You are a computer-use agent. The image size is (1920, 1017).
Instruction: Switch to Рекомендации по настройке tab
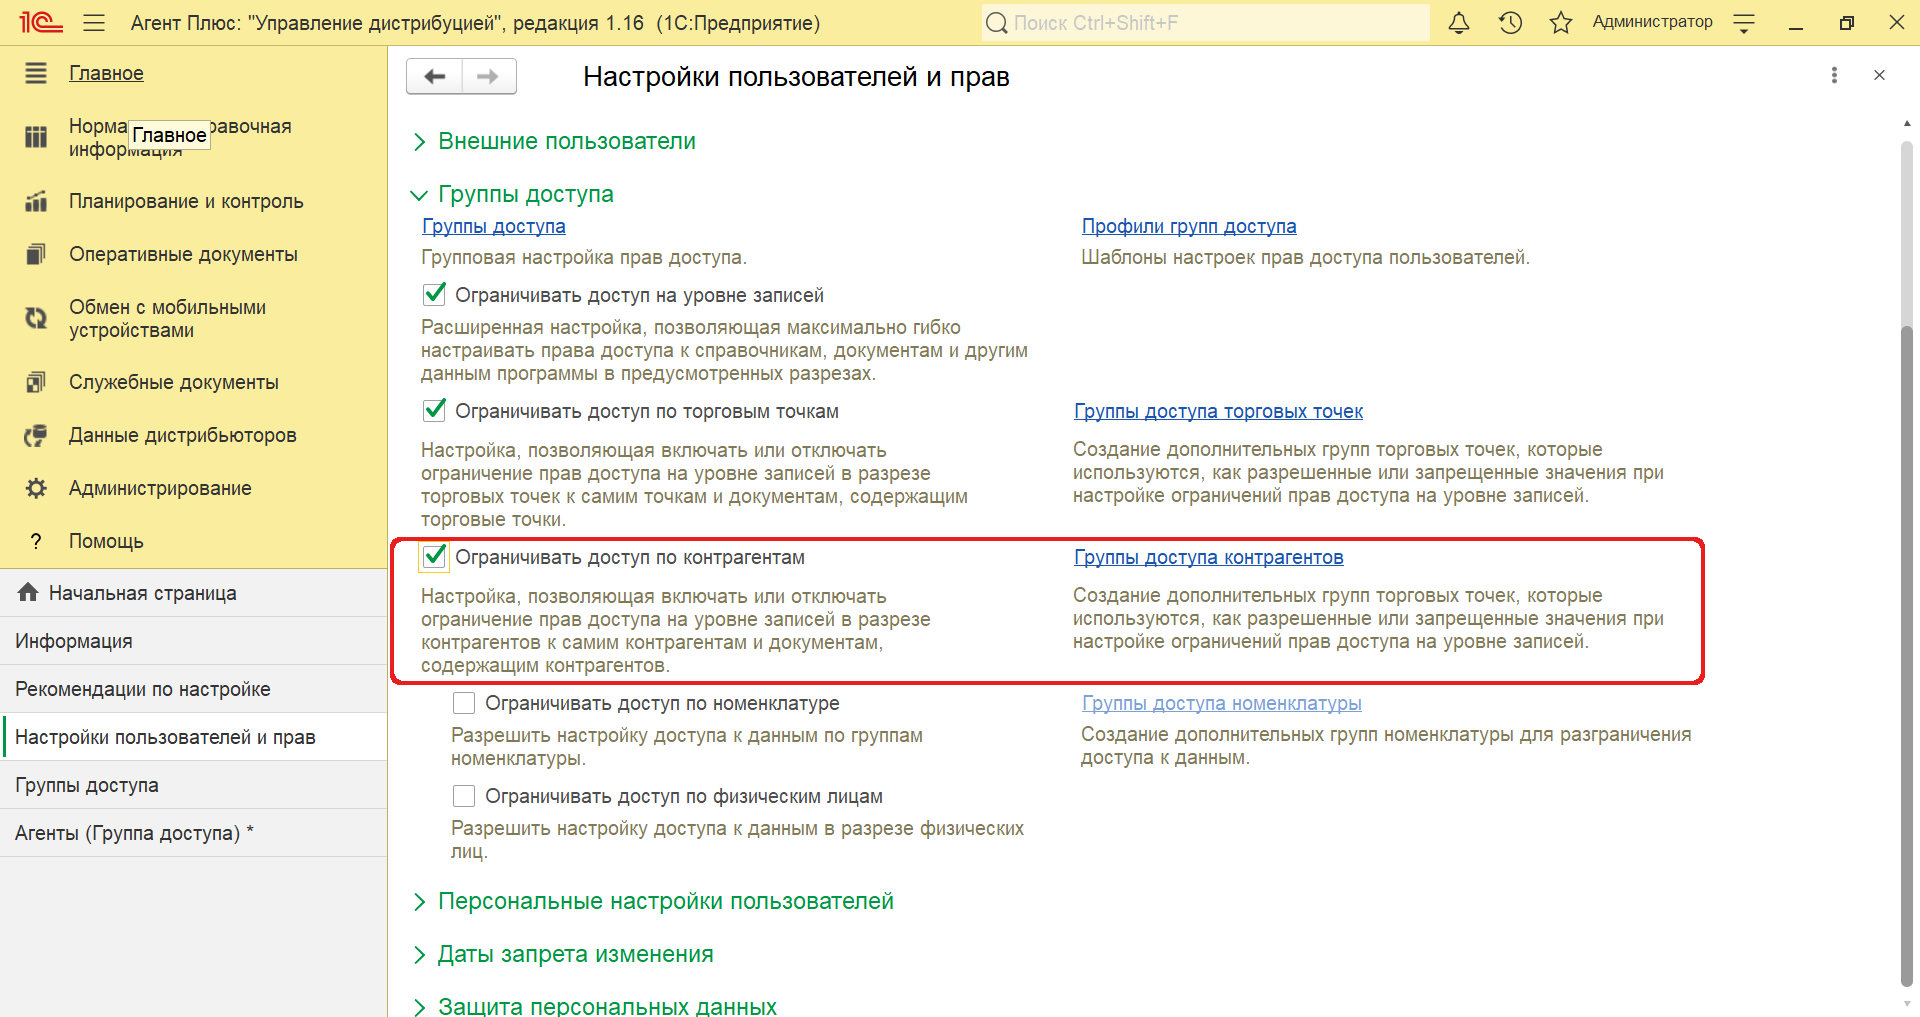(194, 689)
